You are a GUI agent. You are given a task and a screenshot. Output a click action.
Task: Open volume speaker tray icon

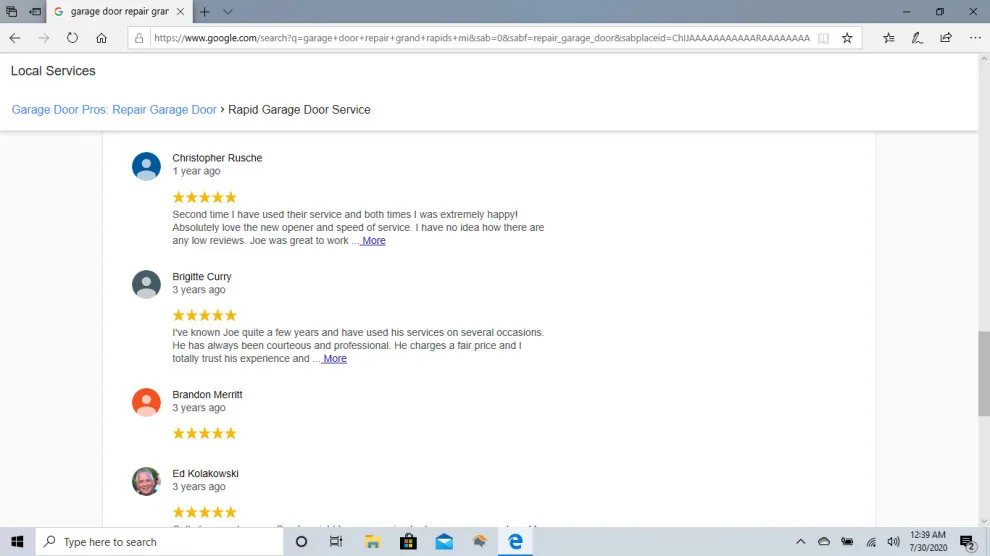pyautogui.click(x=893, y=541)
